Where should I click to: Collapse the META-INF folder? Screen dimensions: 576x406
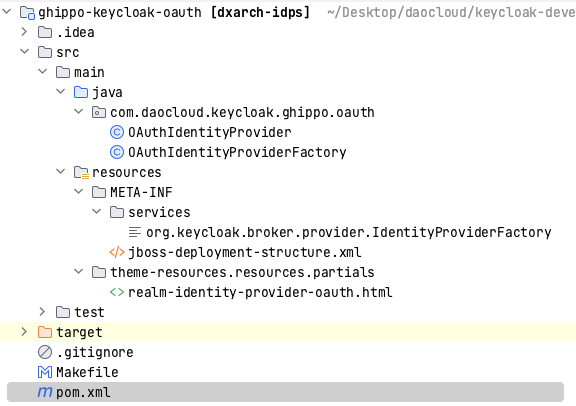tap(78, 192)
